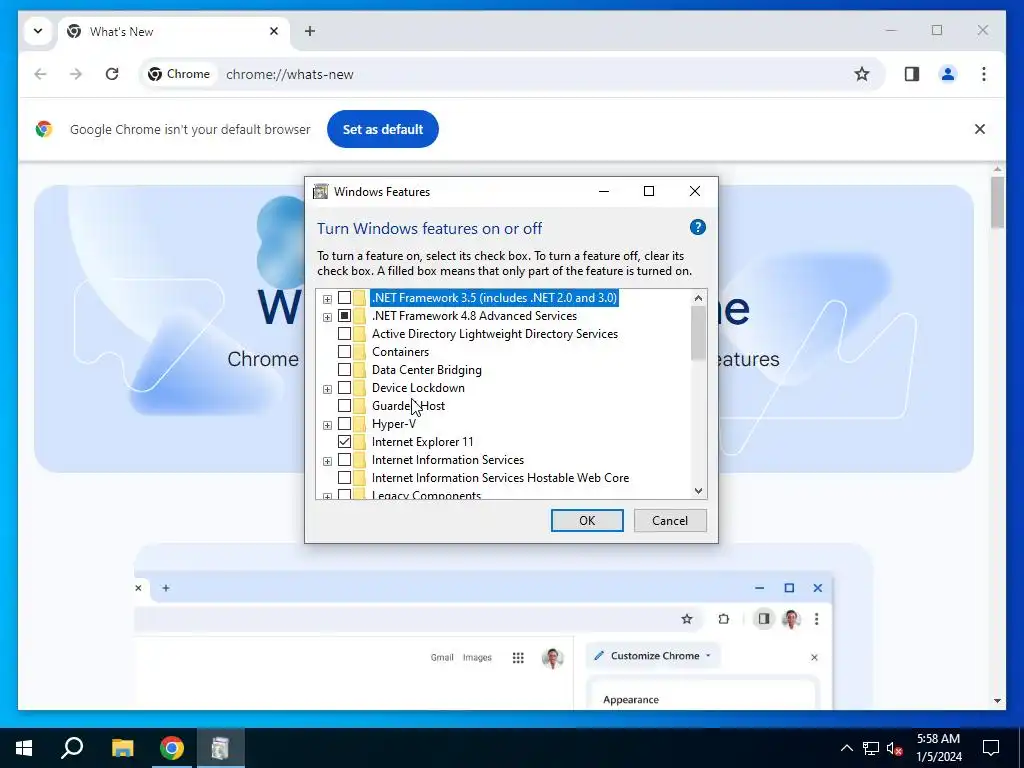The image size is (1024, 768).
Task: Click the Windows Features title bar icon
Action: 321,191
